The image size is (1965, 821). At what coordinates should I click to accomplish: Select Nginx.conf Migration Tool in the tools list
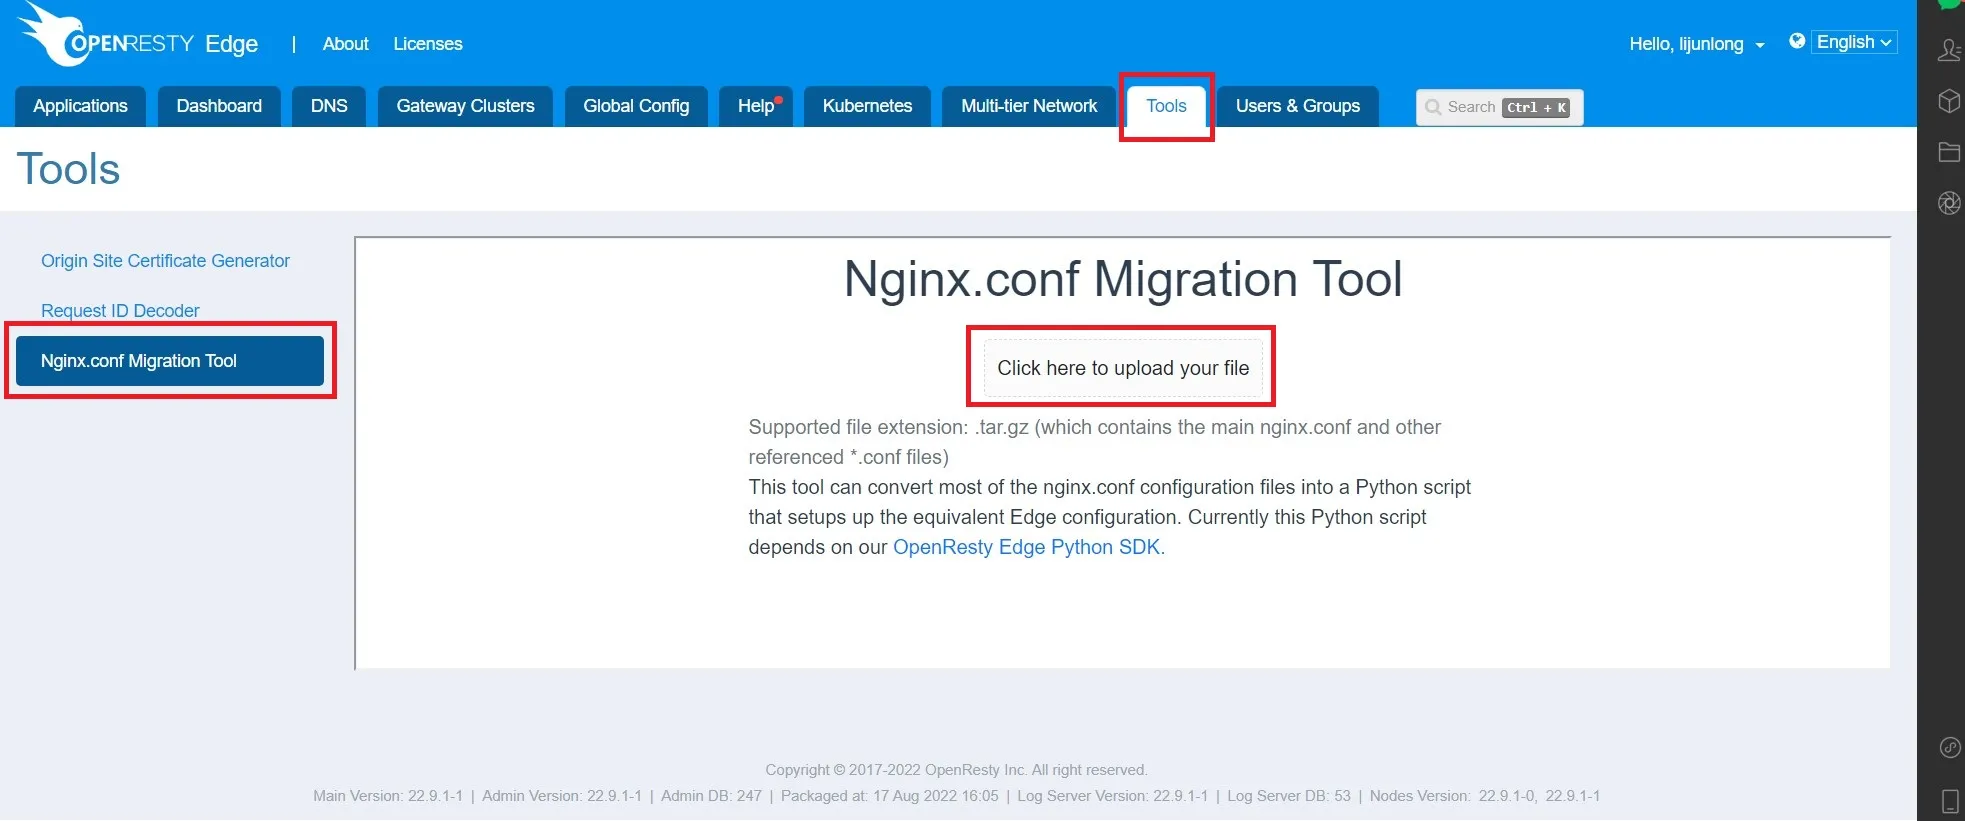pos(170,361)
